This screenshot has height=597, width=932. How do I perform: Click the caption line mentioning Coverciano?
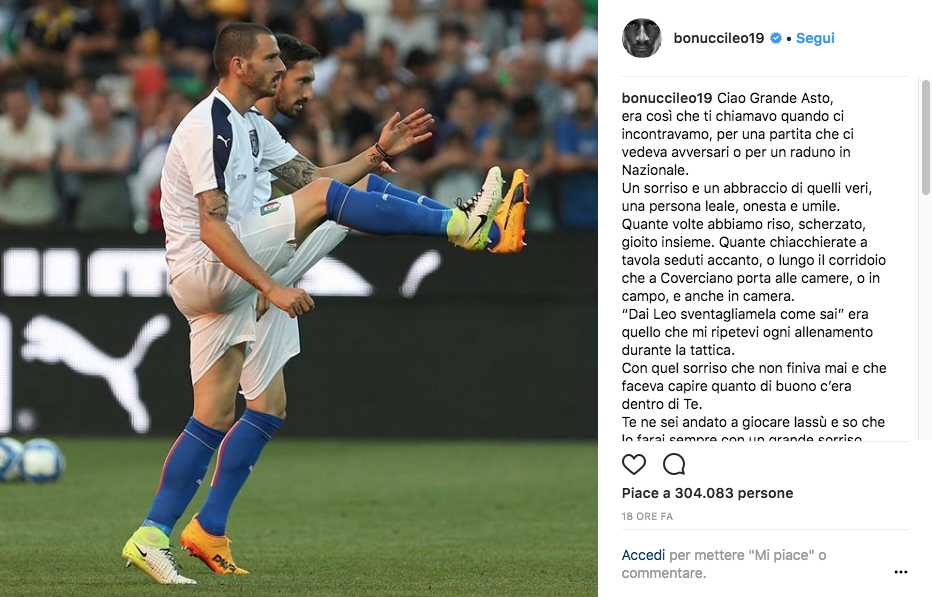pyautogui.click(x=751, y=278)
